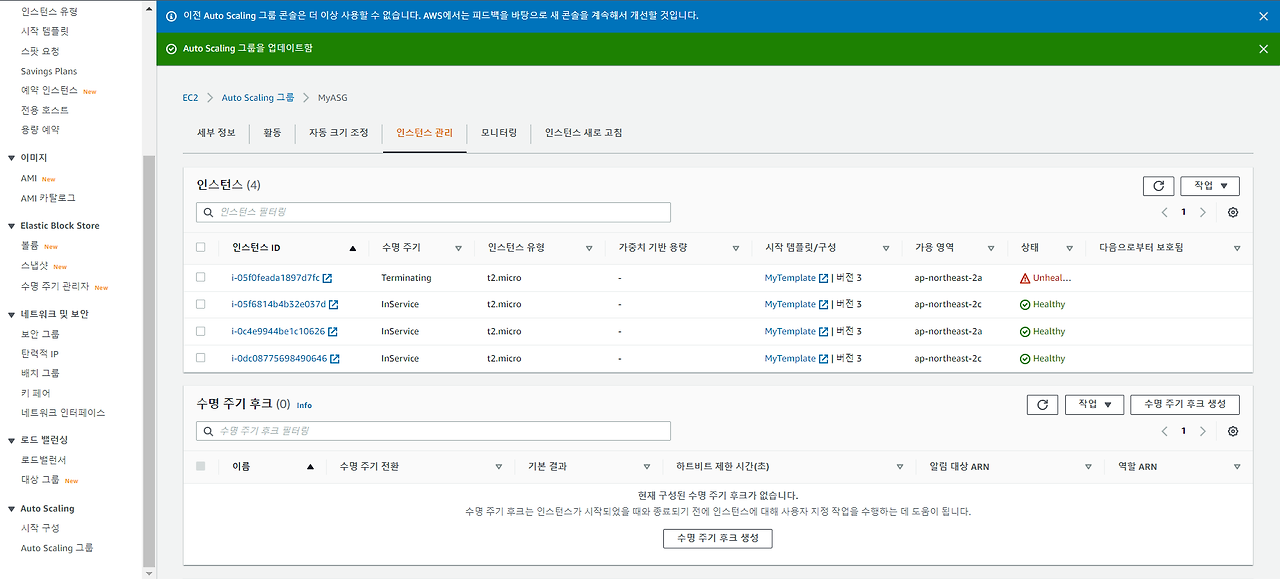
Task: Switch to 세부 정보 tab
Action: (216, 133)
